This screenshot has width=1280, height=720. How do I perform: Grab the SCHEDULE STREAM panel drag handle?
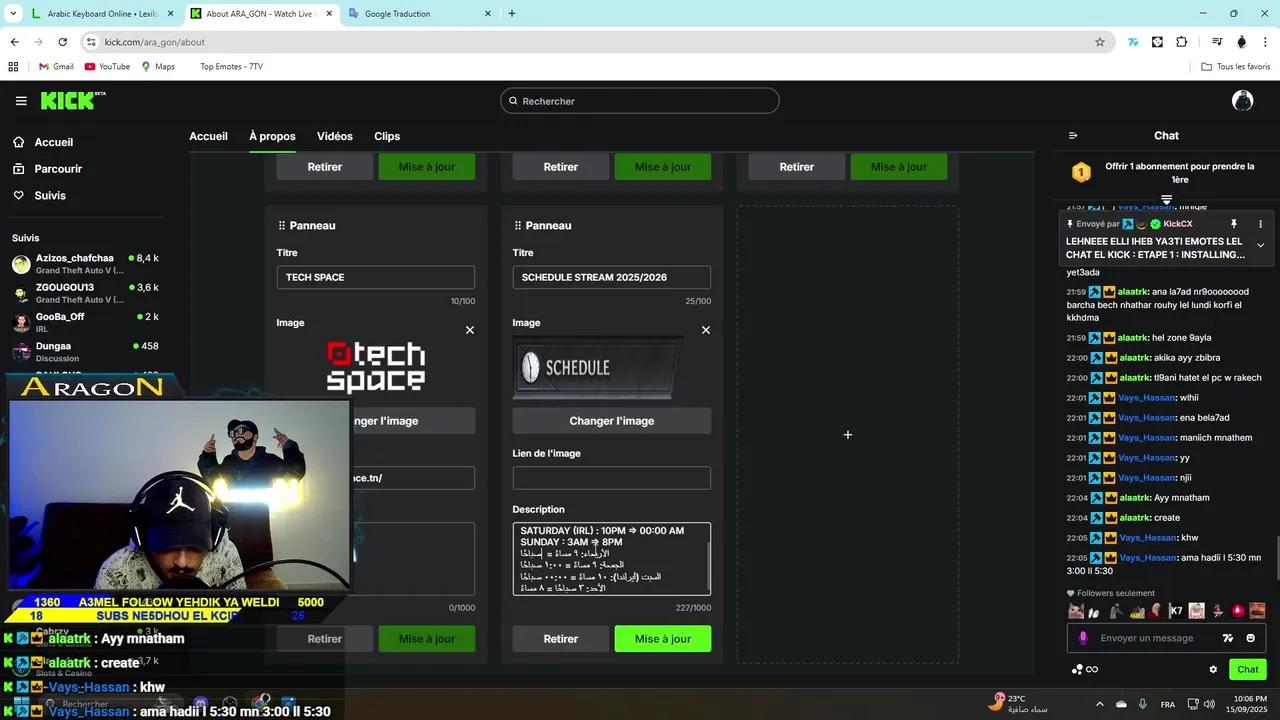(x=518, y=226)
